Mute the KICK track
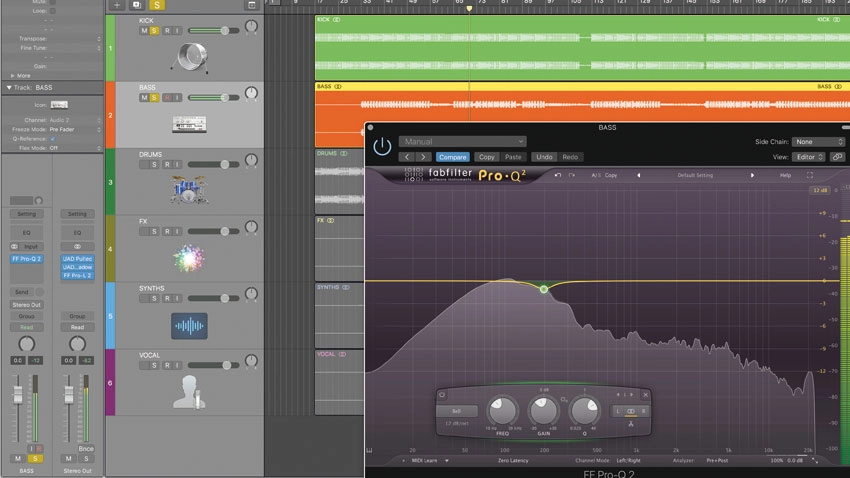 [144, 31]
